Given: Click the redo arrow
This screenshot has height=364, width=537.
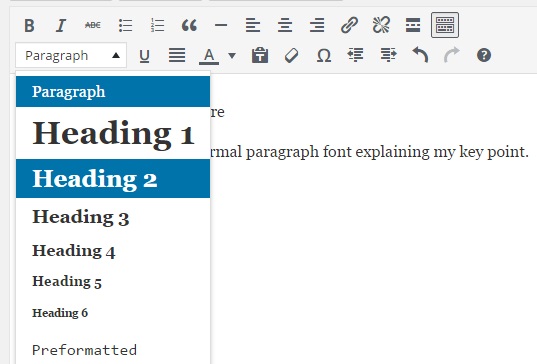Looking at the screenshot, I should [x=452, y=55].
